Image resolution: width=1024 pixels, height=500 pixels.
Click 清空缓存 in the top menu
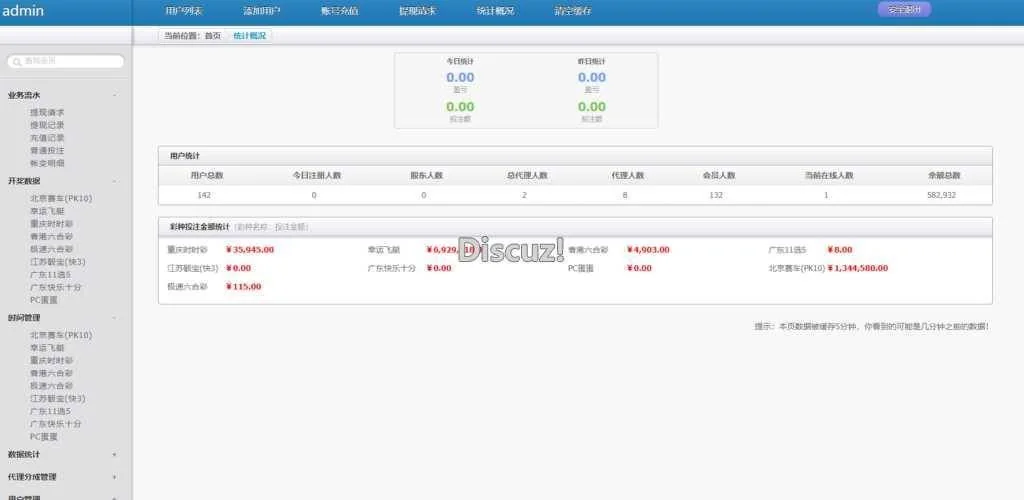pos(572,11)
